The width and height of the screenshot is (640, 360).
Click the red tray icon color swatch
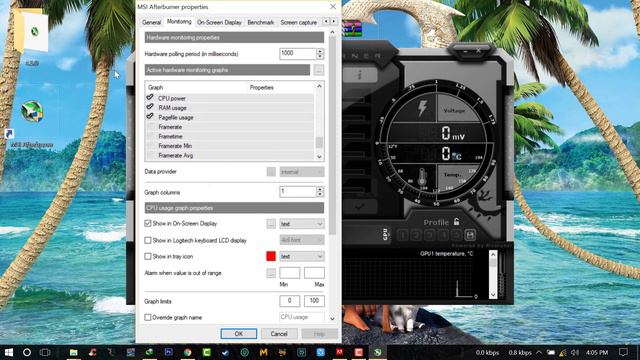pos(271,256)
